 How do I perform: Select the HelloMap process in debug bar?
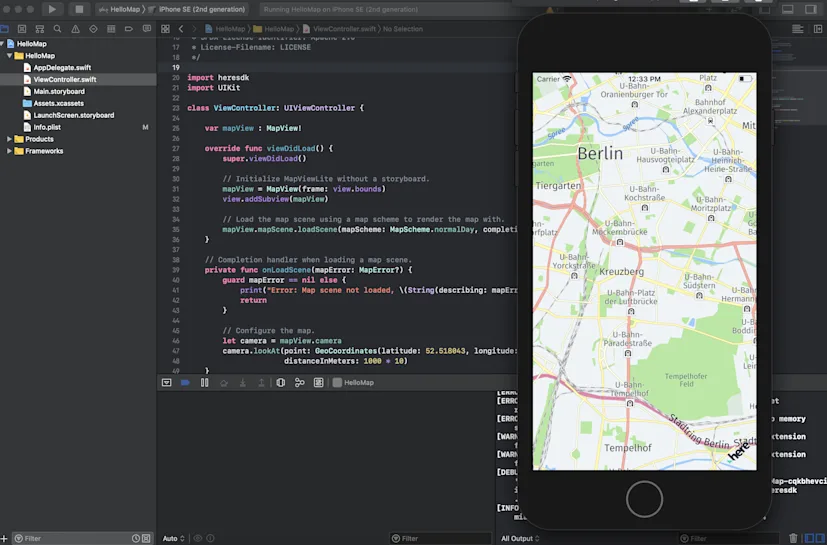click(x=353, y=383)
